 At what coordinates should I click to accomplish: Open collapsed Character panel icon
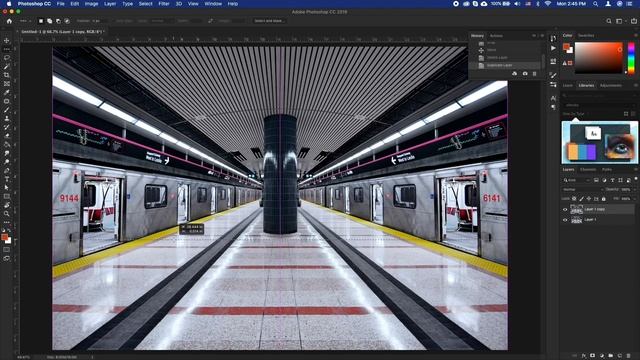pyautogui.click(x=553, y=98)
